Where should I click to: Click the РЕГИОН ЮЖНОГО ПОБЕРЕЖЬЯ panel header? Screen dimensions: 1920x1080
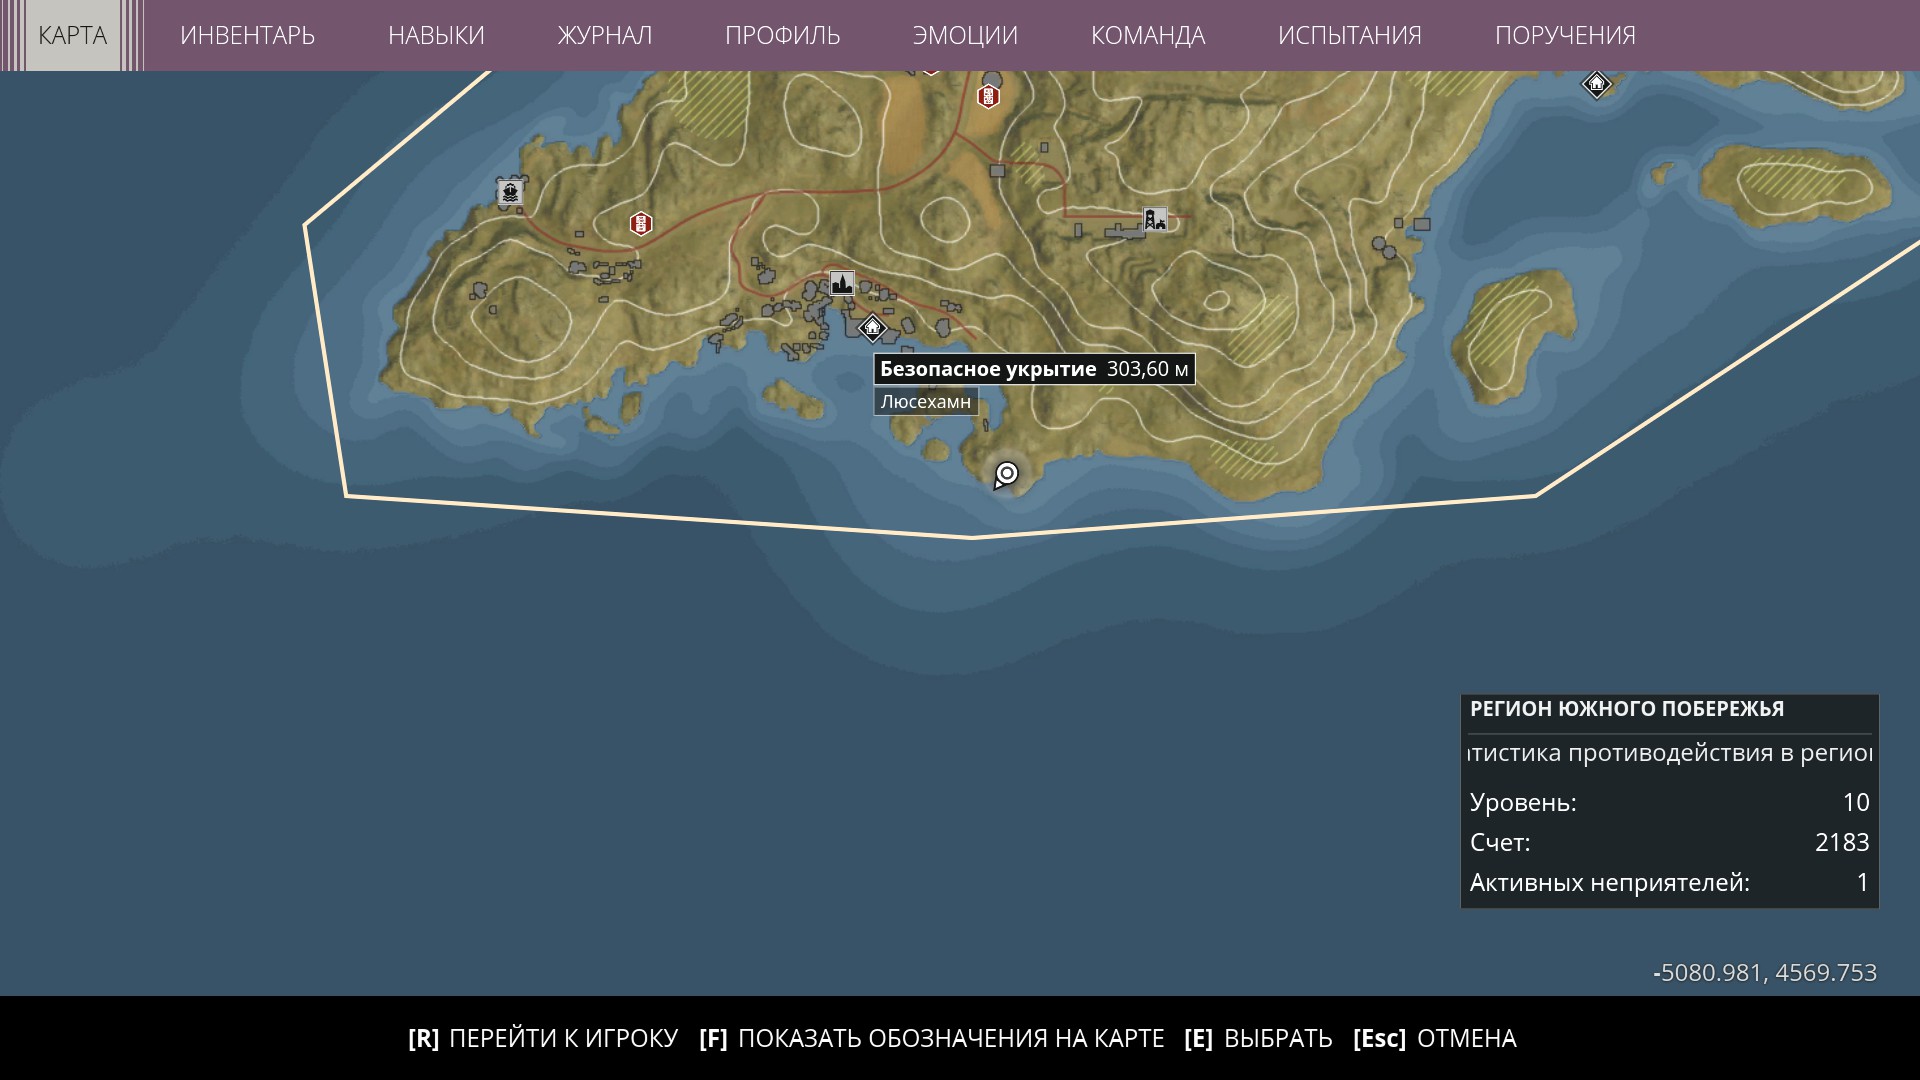tap(1627, 709)
